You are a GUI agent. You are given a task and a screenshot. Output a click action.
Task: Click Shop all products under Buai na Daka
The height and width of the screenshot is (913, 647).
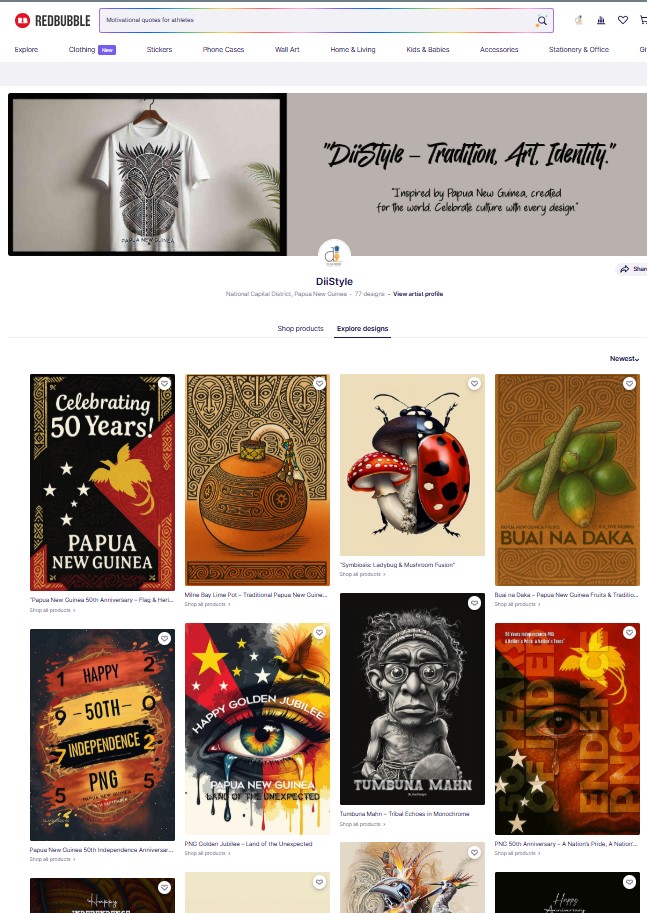tap(517, 604)
